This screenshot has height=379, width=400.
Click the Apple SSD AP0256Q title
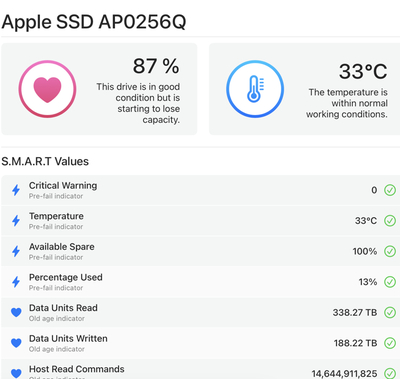click(94, 22)
